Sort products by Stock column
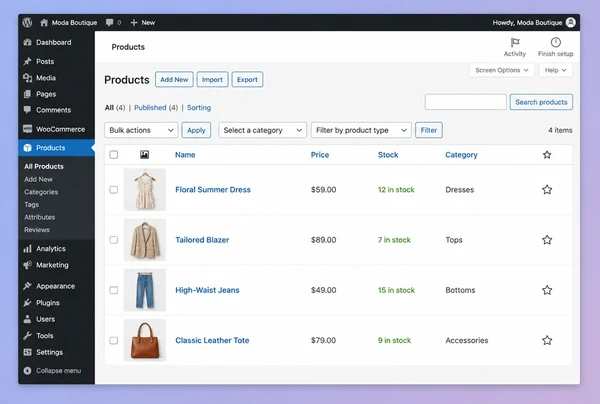Viewport: 600px width, 404px height. [388, 155]
